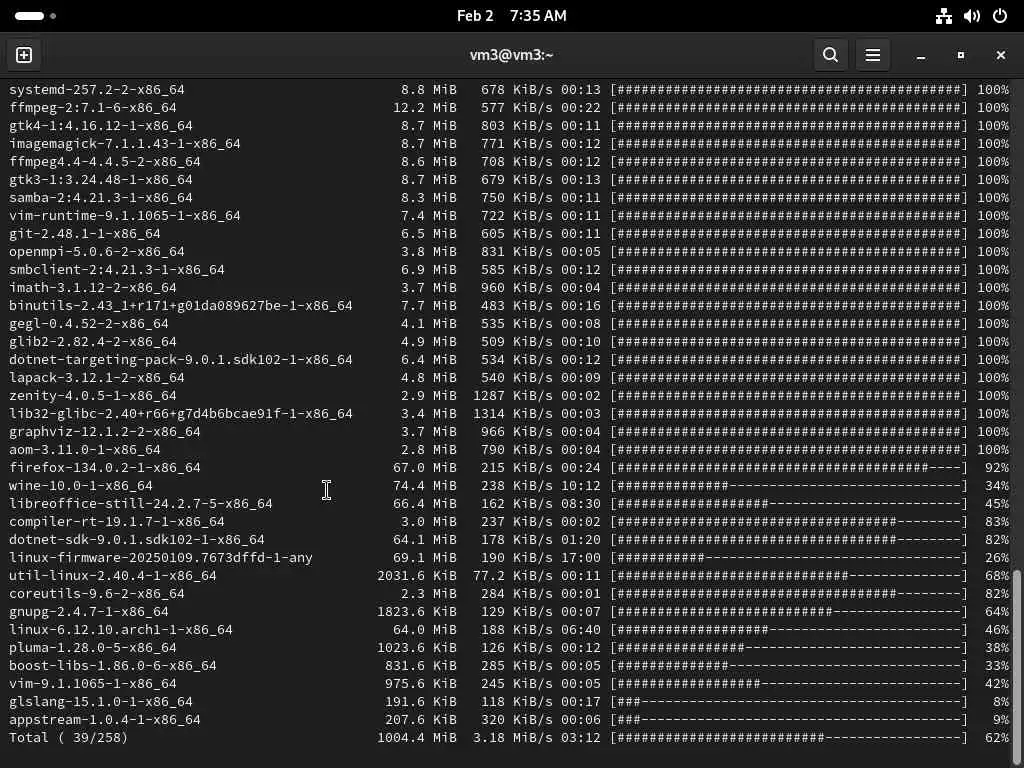Click the firefox progress bar at 92%

[x=789, y=468]
